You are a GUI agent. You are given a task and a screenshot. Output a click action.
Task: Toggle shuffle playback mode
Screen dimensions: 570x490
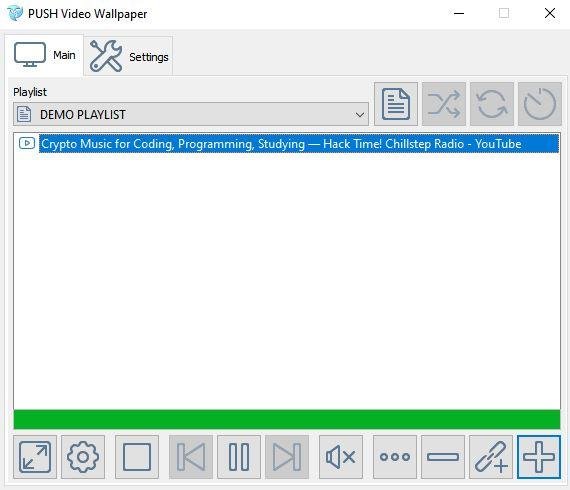(444, 104)
